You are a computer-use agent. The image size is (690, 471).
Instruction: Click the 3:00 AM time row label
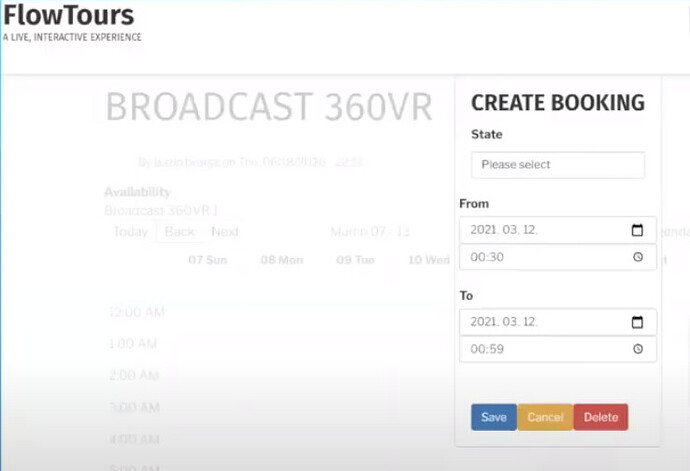[134, 407]
